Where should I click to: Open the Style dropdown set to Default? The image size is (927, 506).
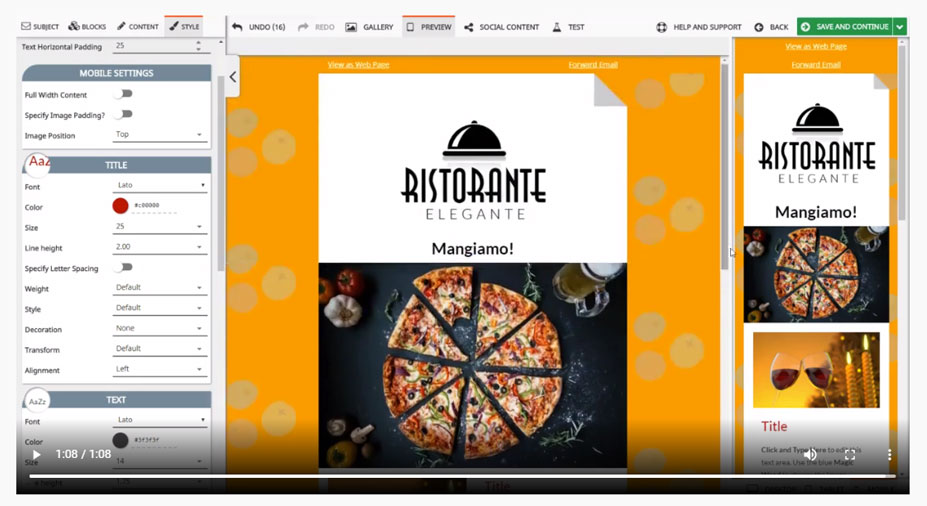[x=159, y=308]
